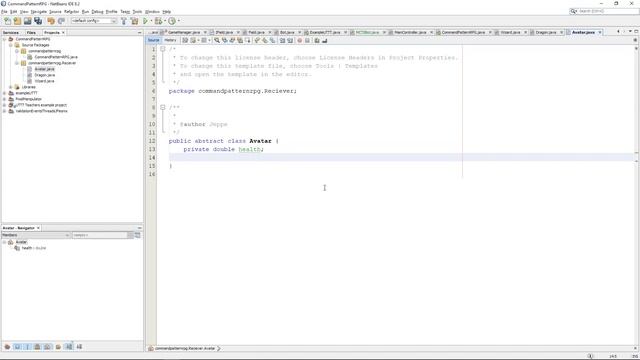The width and height of the screenshot is (640, 360).
Task: Open the Refactor menu
Action: click(x=71, y=12)
